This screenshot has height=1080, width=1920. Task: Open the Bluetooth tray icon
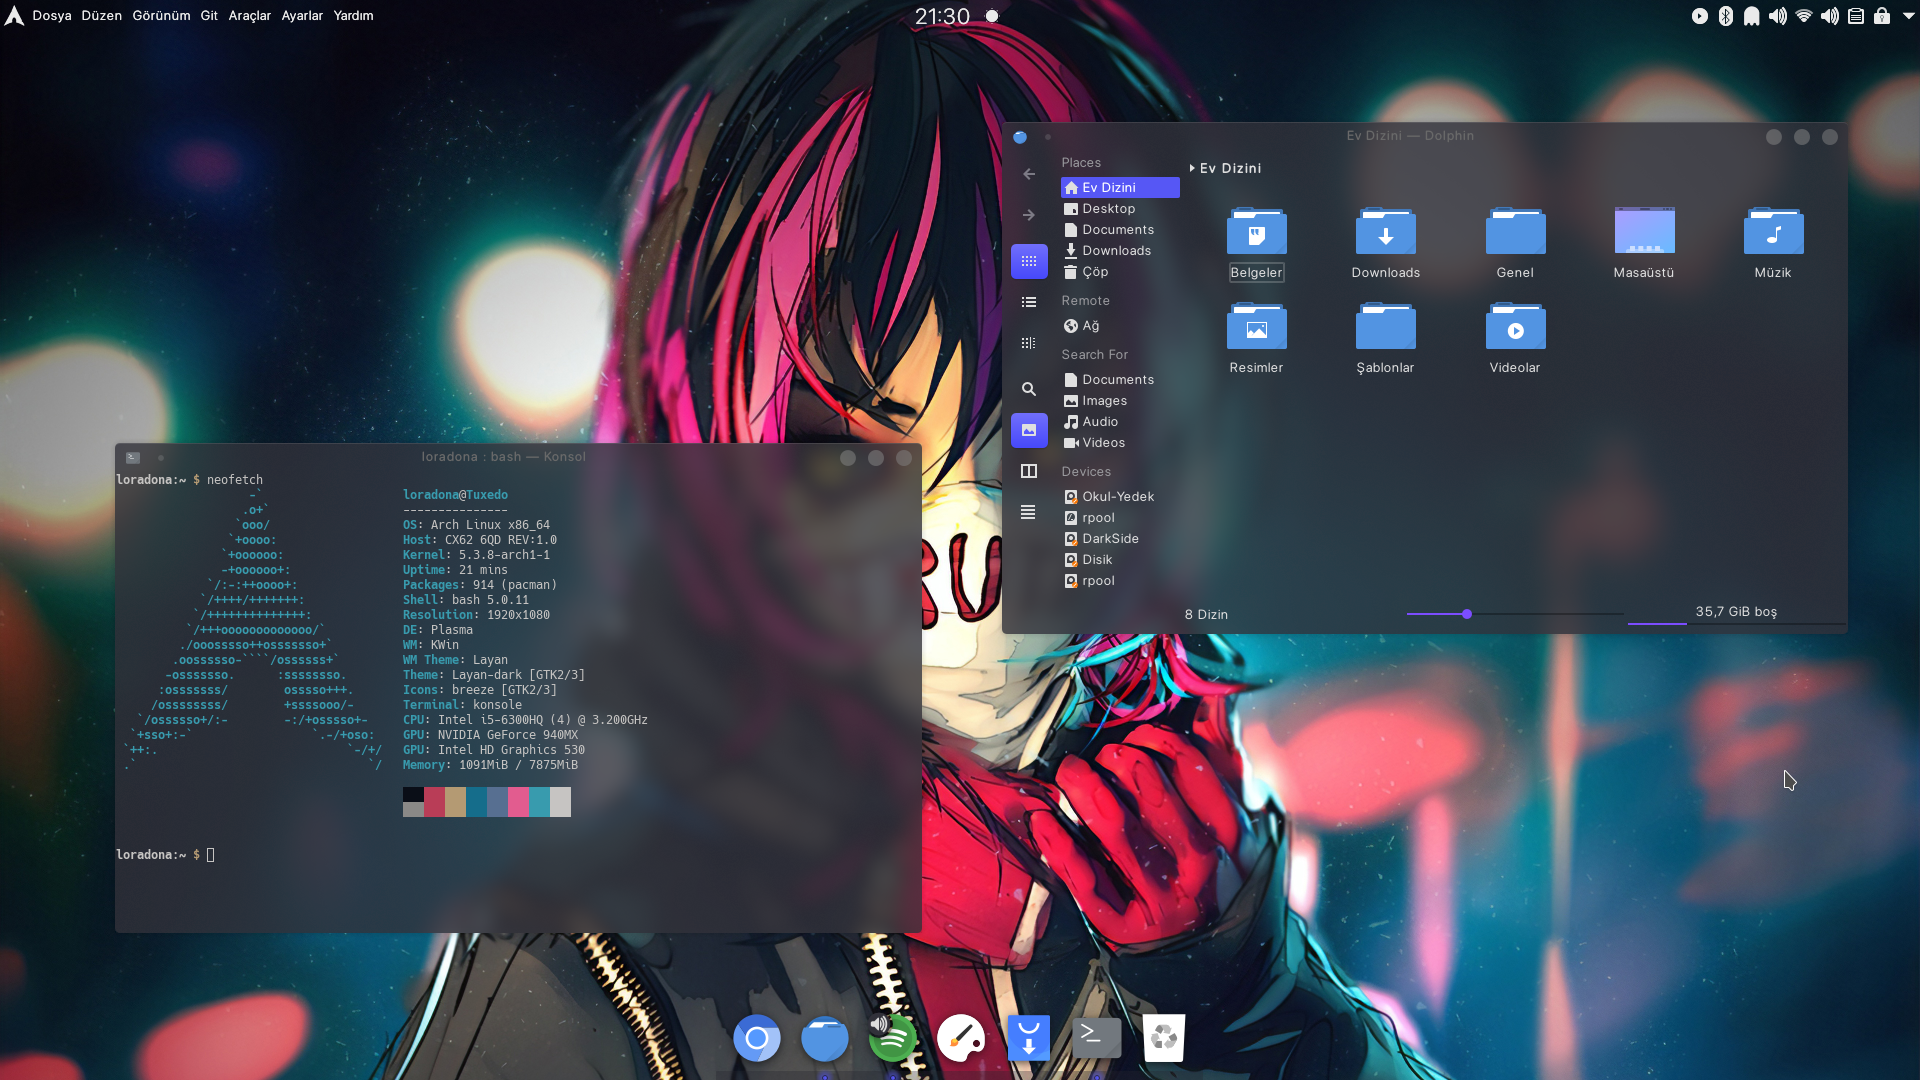1726,16
